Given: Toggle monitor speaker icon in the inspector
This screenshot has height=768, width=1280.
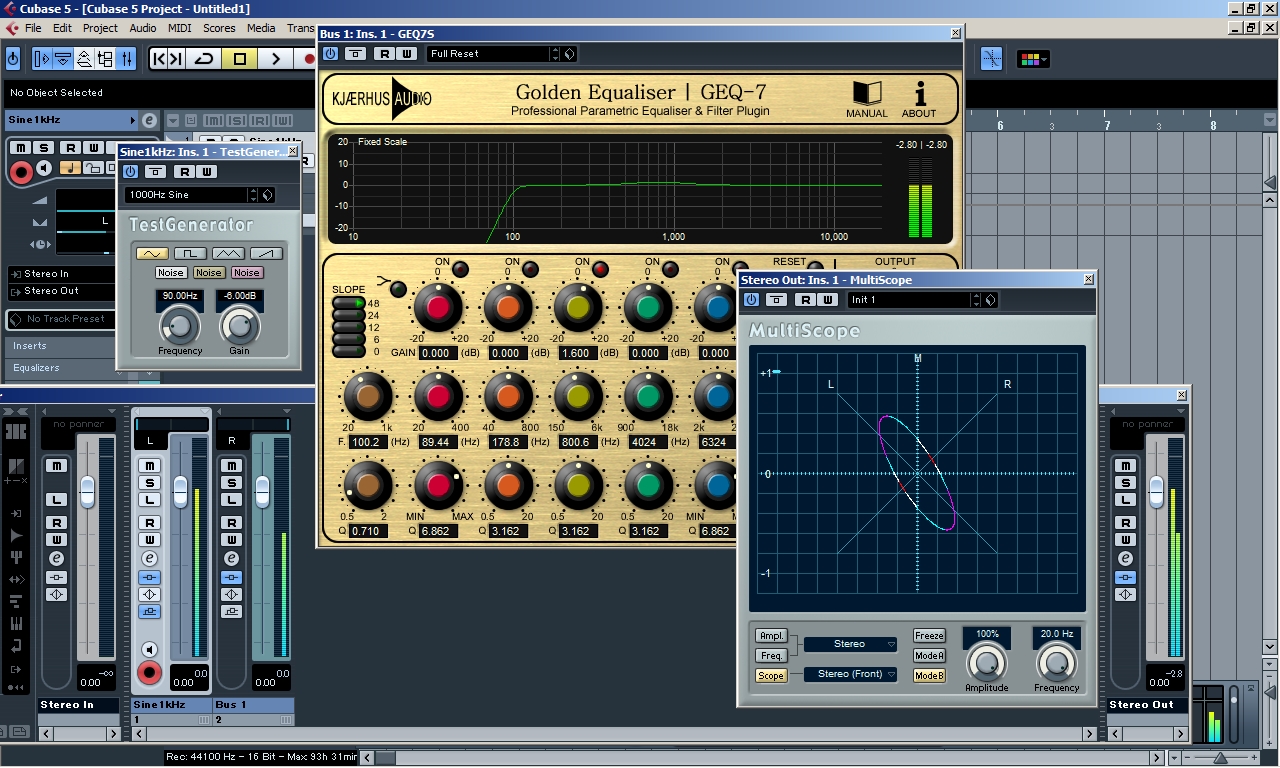Looking at the screenshot, I should point(44,167).
